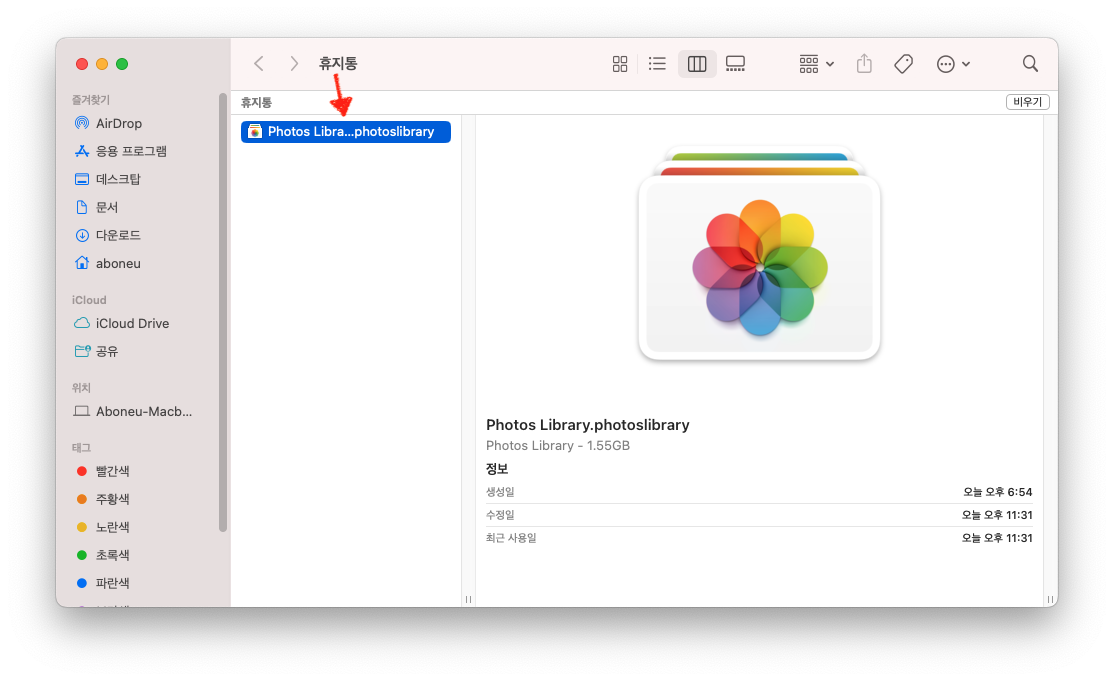Click the Photos Library preview thumbnail
This screenshot has height=681, width=1114.
click(x=759, y=256)
